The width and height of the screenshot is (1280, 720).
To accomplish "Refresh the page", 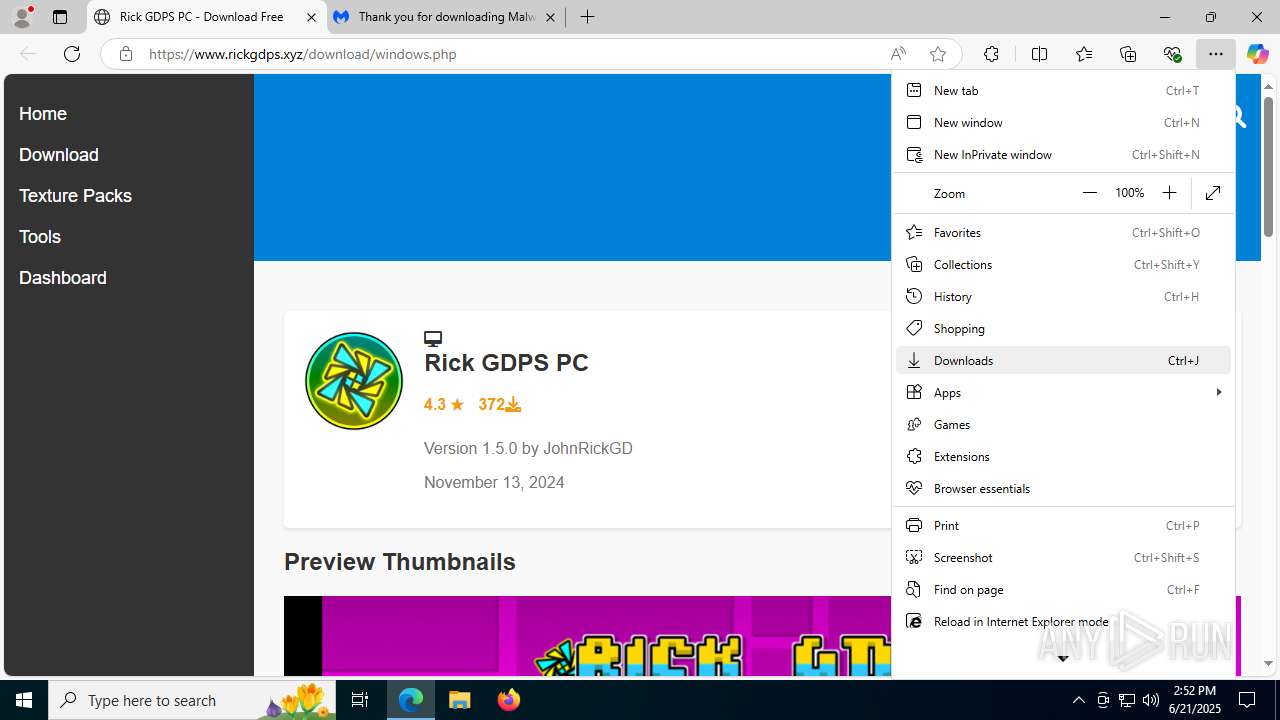I will tap(72, 54).
